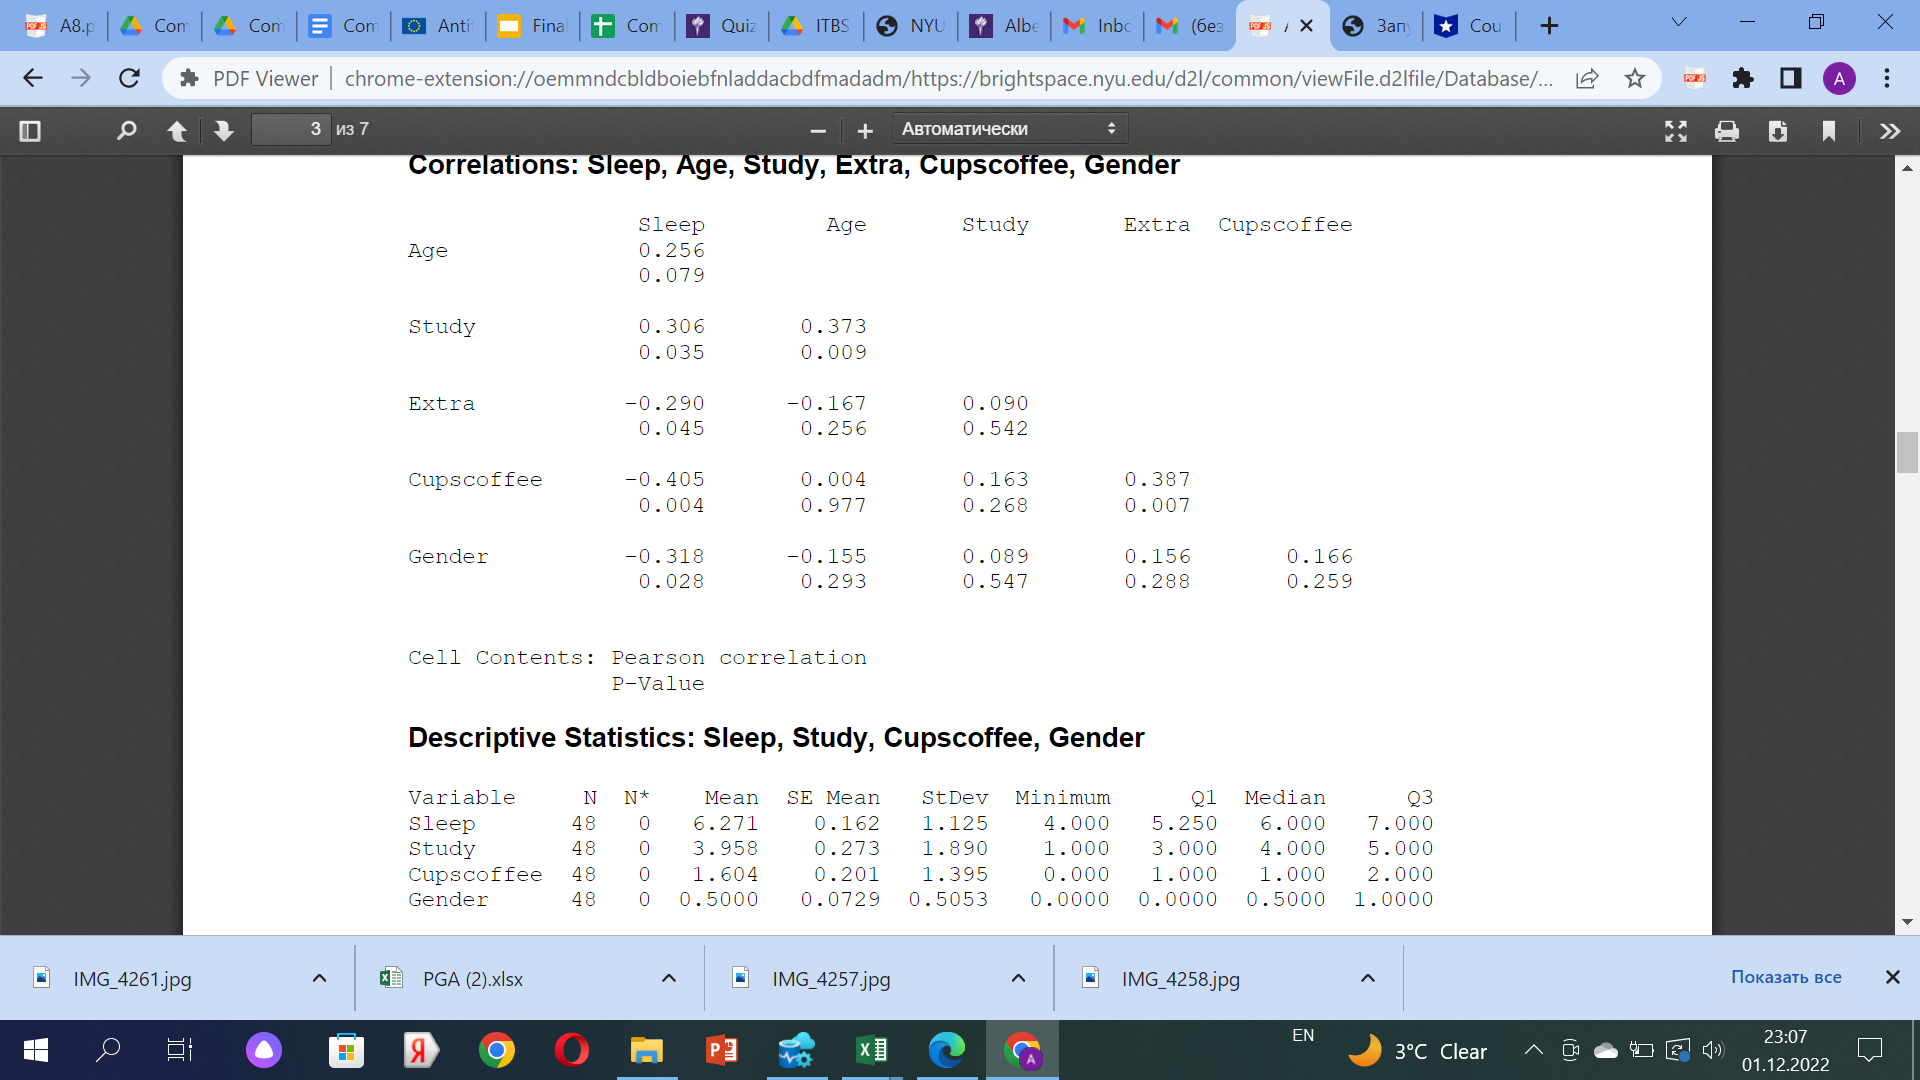
Task: Zoom in on the document
Action: click(865, 130)
